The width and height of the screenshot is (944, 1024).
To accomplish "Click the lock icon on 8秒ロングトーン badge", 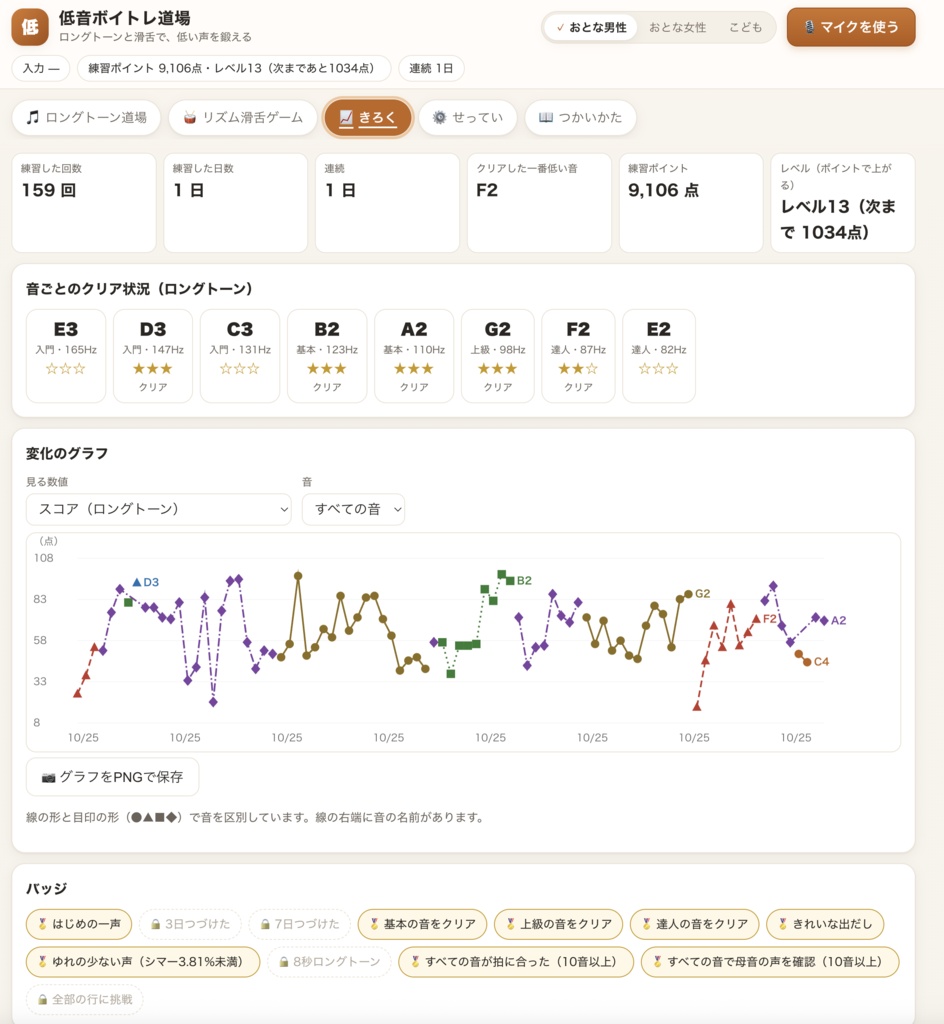I will (284, 962).
